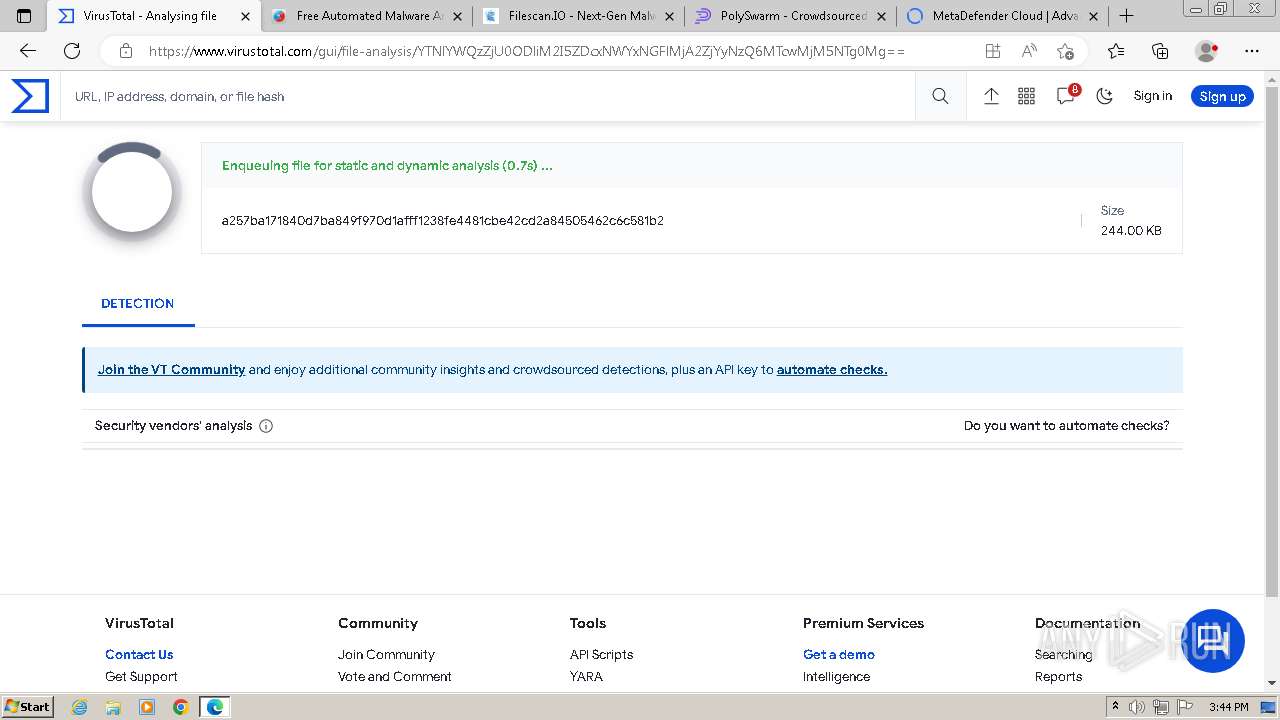The height and width of the screenshot is (720, 1280).
Task: Switch to MetaDefender Cloud tab
Action: (x=1003, y=16)
